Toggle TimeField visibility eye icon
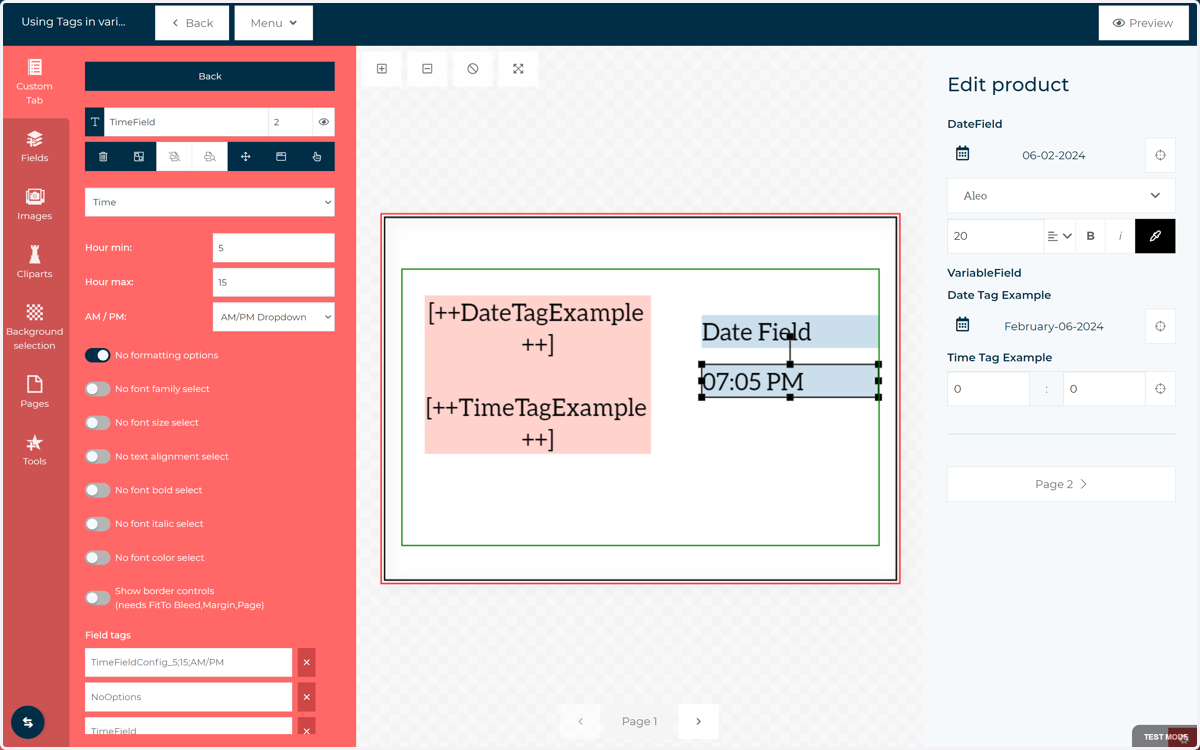1200x750 pixels. (324, 122)
